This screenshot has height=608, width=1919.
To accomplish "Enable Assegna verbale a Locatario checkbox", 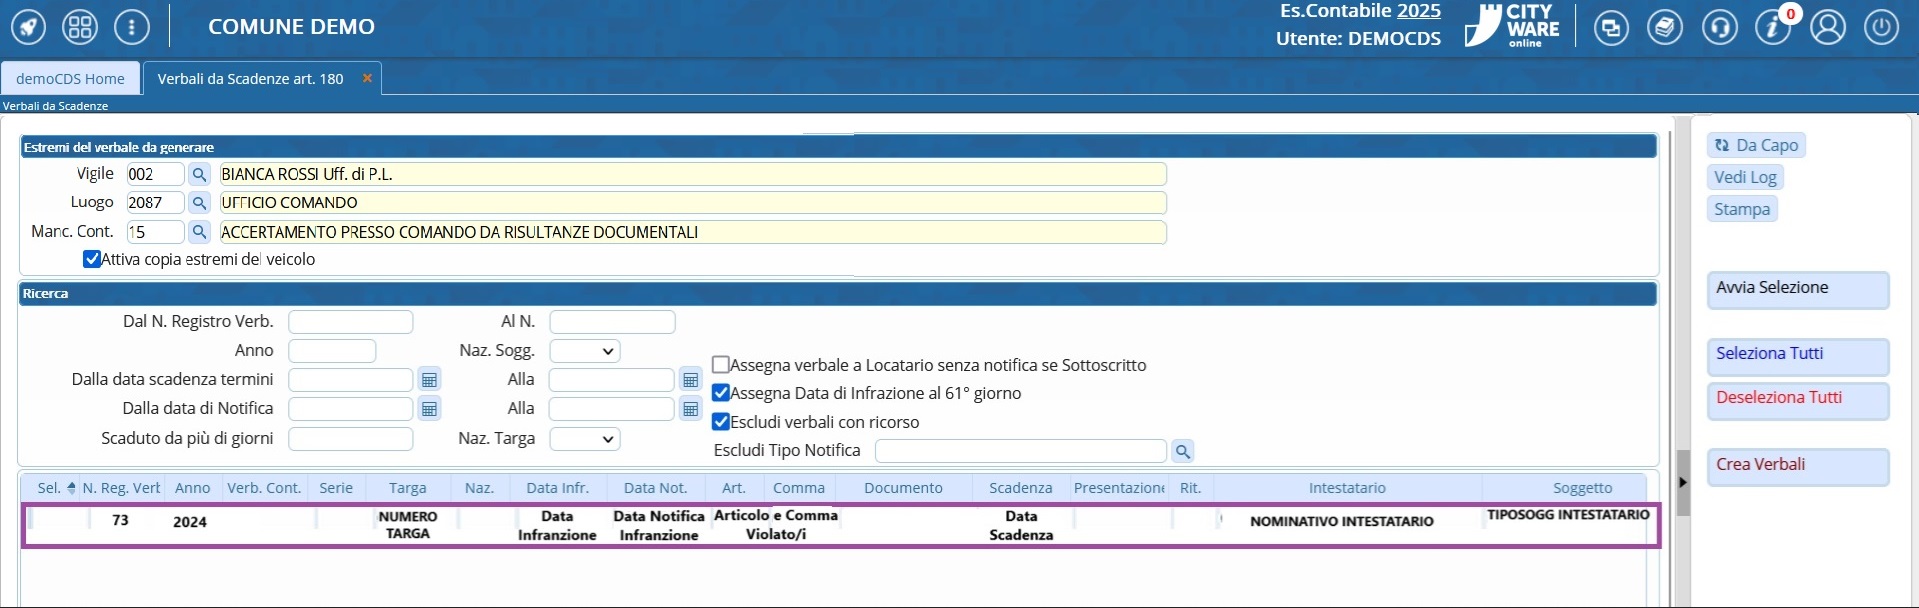I will 720,365.
